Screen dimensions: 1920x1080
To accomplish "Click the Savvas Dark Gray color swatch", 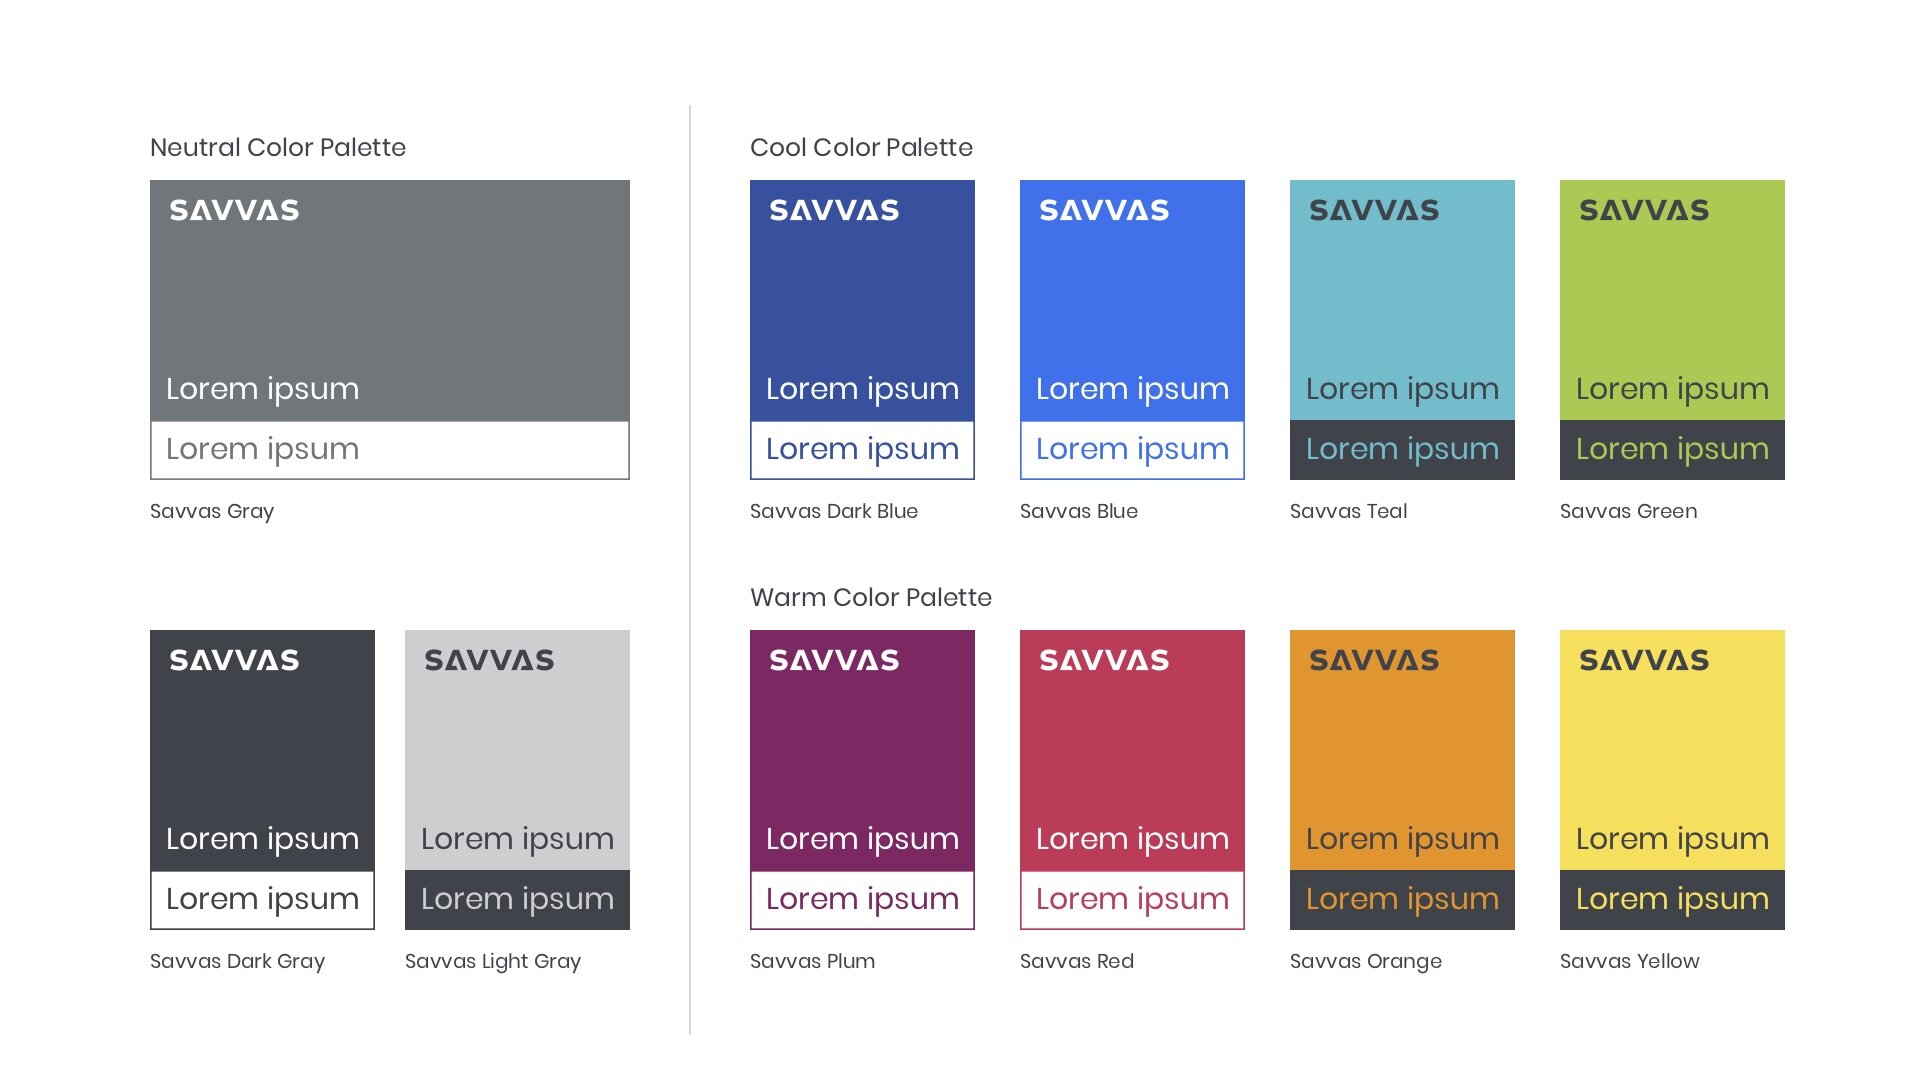I will (x=262, y=750).
